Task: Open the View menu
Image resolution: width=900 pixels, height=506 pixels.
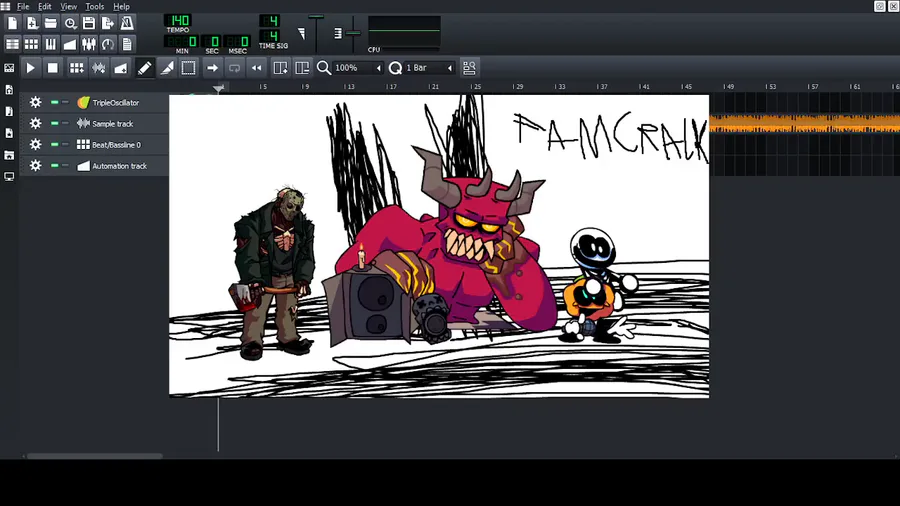Action: click(x=68, y=6)
